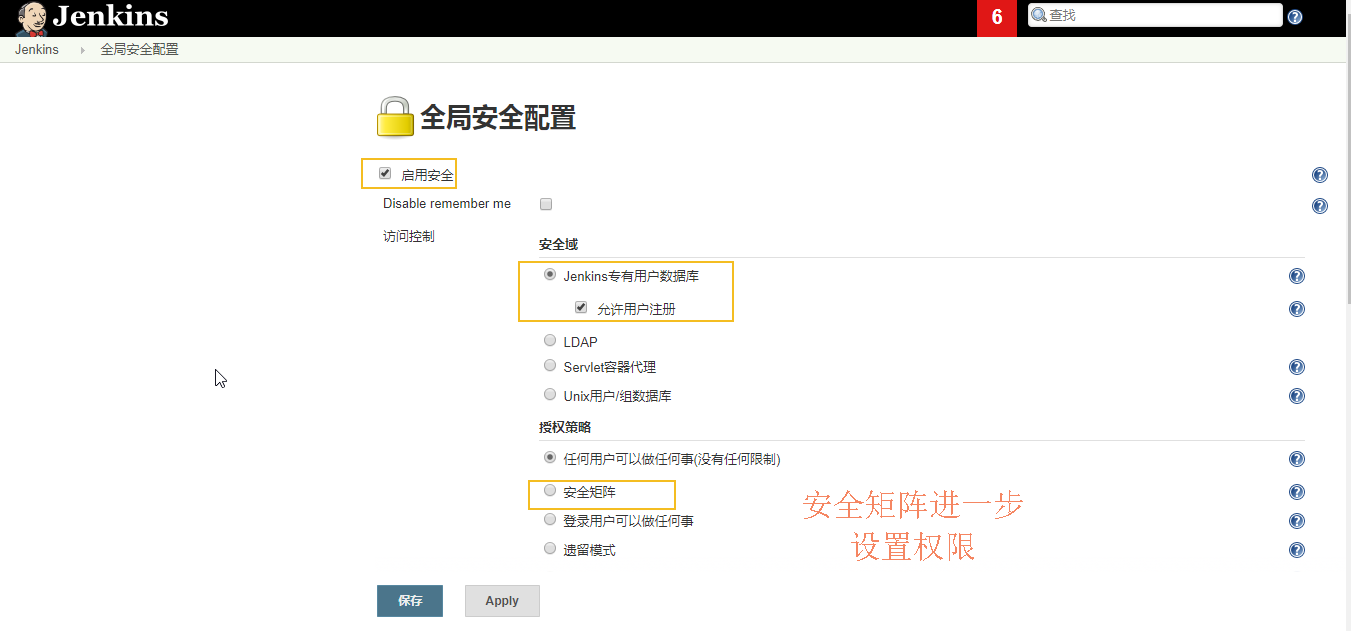
Task: Click the 保存 button
Action: [x=410, y=601]
